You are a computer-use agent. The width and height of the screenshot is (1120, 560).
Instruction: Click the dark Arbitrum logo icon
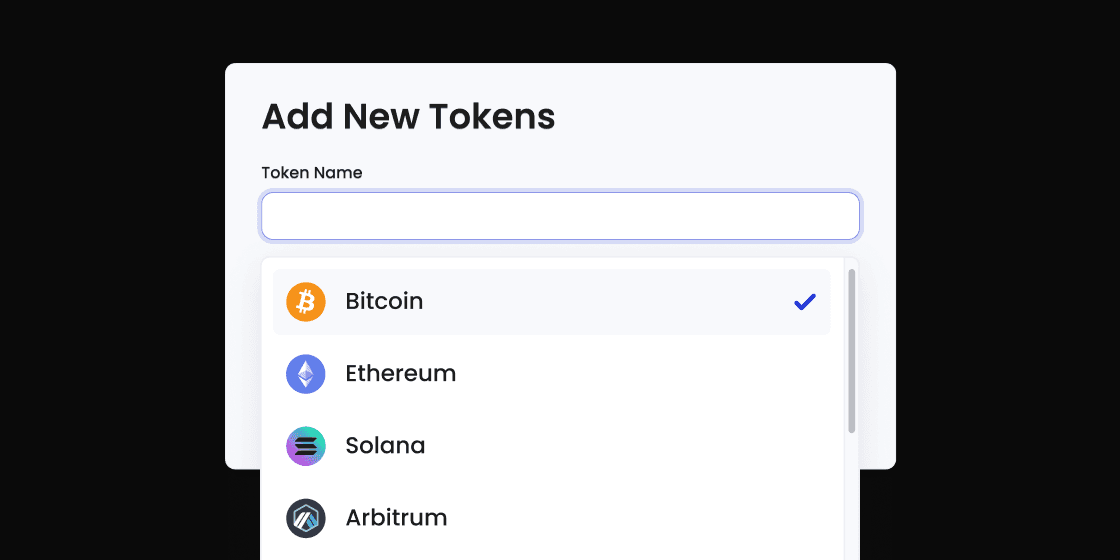[306, 518]
